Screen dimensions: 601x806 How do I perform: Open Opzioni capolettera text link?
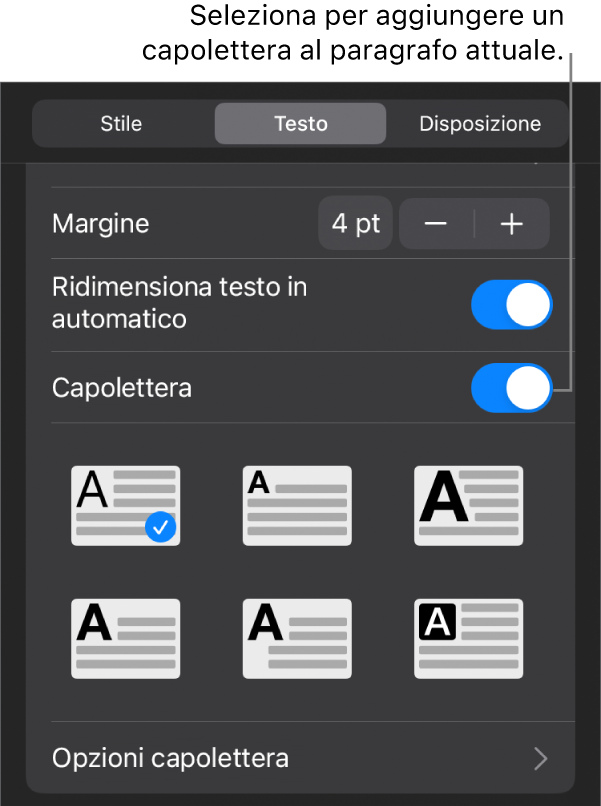170,758
